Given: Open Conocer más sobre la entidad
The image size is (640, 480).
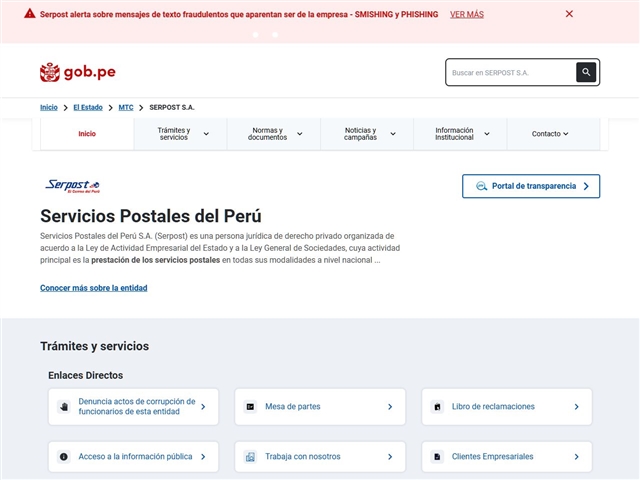Looking at the screenshot, I should click(x=93, y=288).
